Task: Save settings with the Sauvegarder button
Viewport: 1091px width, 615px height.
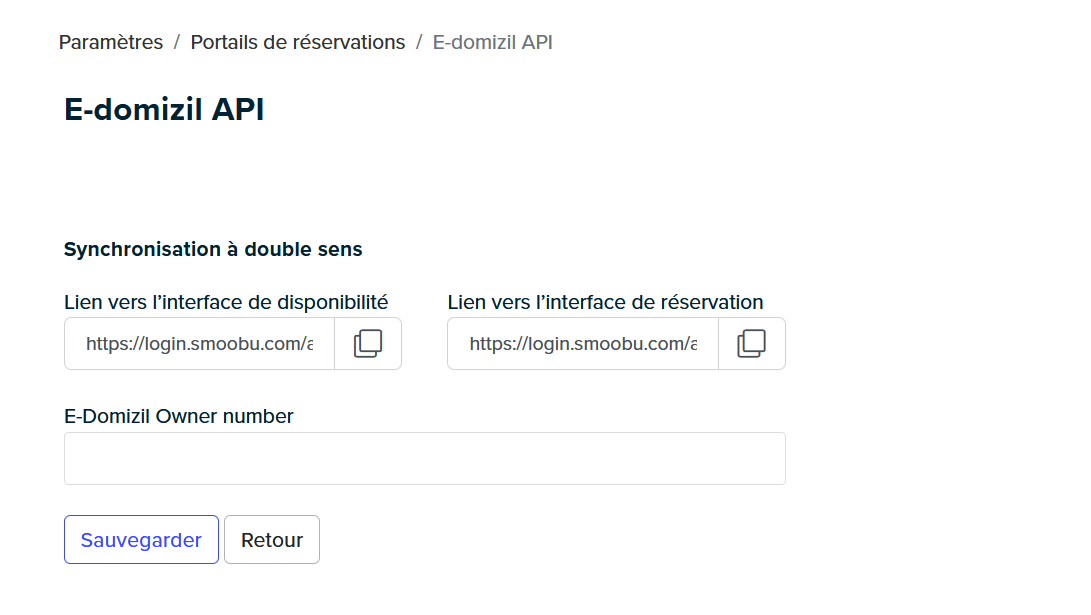Action: point(141,540)
